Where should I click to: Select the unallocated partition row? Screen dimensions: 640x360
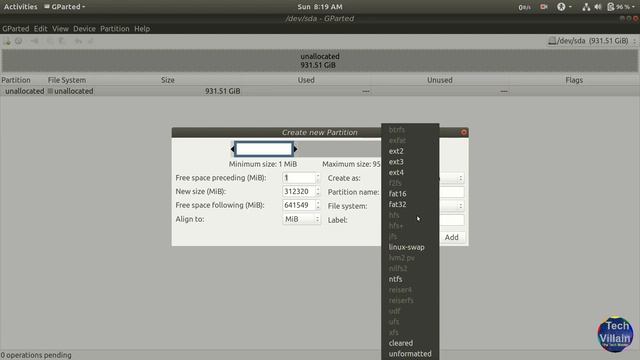(x=320, y=91)
